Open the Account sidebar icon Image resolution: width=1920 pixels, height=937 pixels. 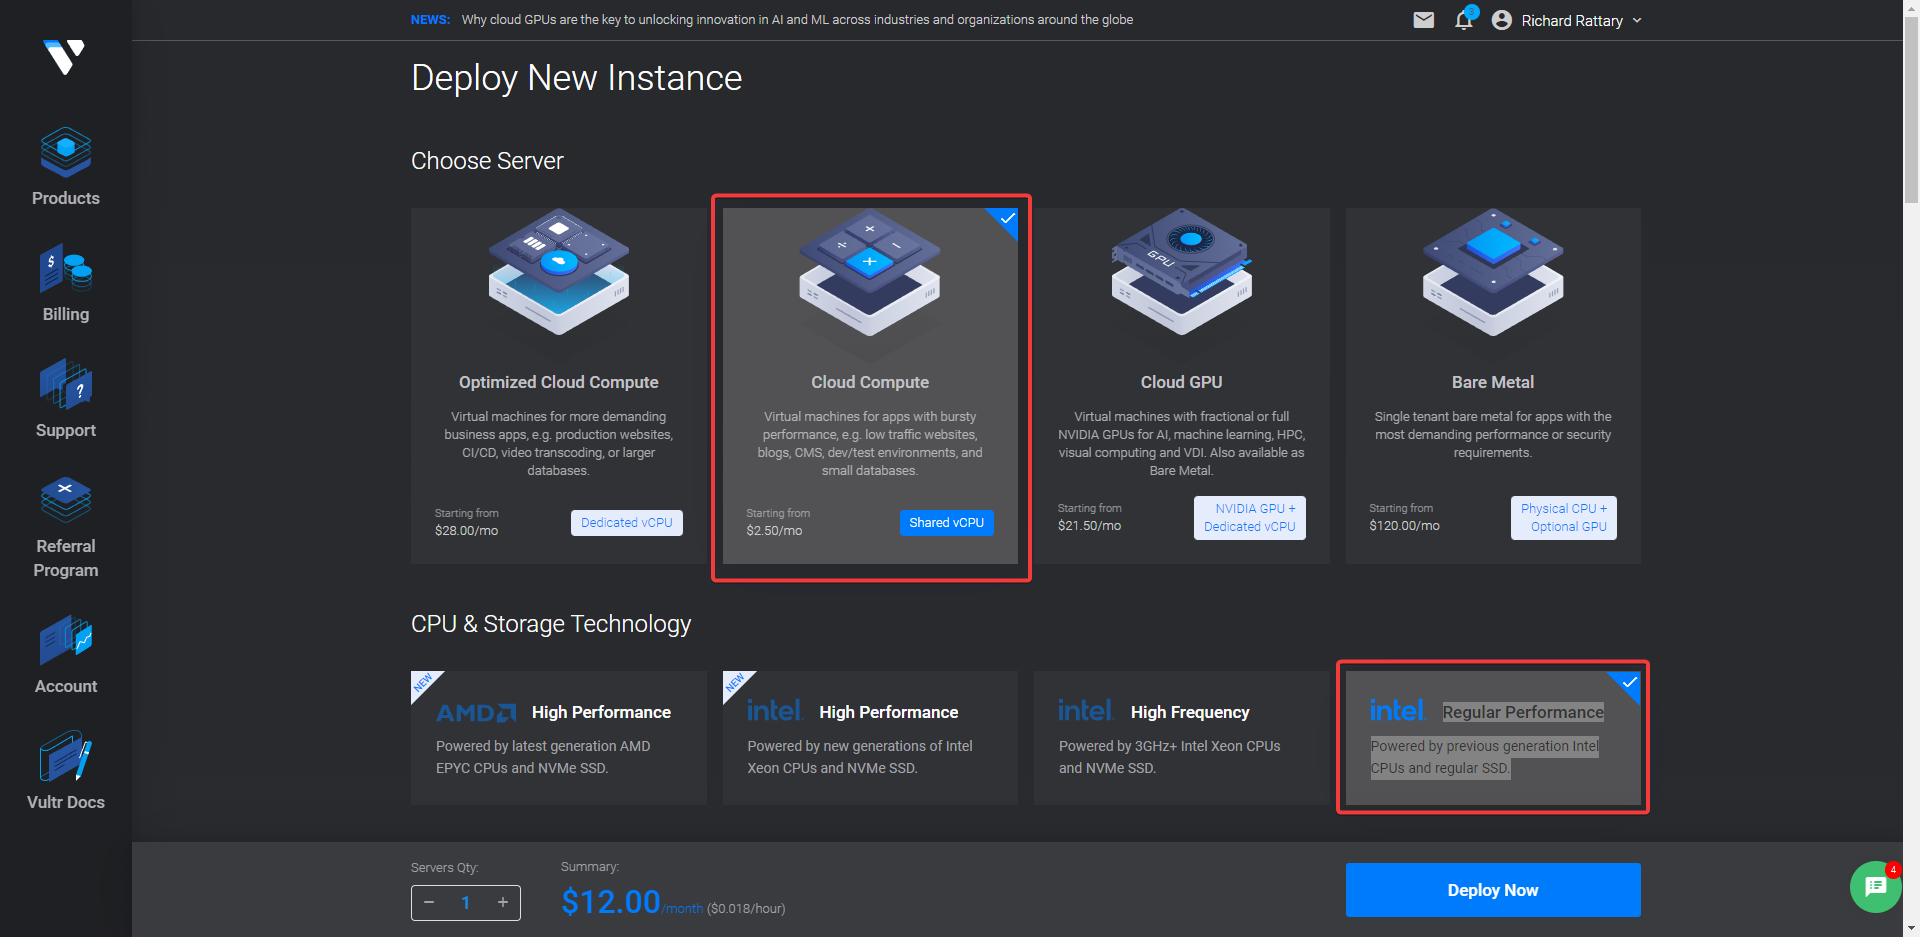click(66, 640)
